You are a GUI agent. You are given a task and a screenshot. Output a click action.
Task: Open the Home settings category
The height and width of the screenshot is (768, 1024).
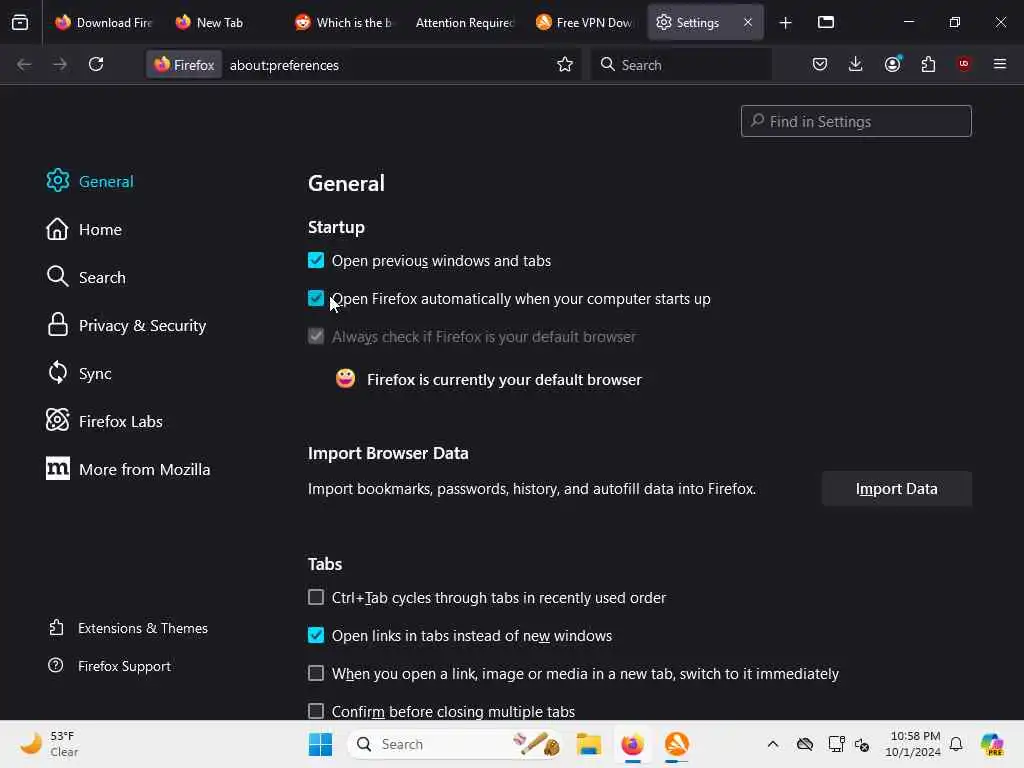click(84, 229)
